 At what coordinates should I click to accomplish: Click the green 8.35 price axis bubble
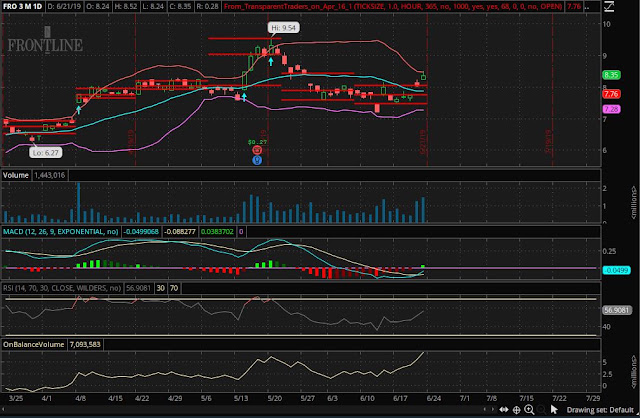pyautogui.click(x=611, y=75)
